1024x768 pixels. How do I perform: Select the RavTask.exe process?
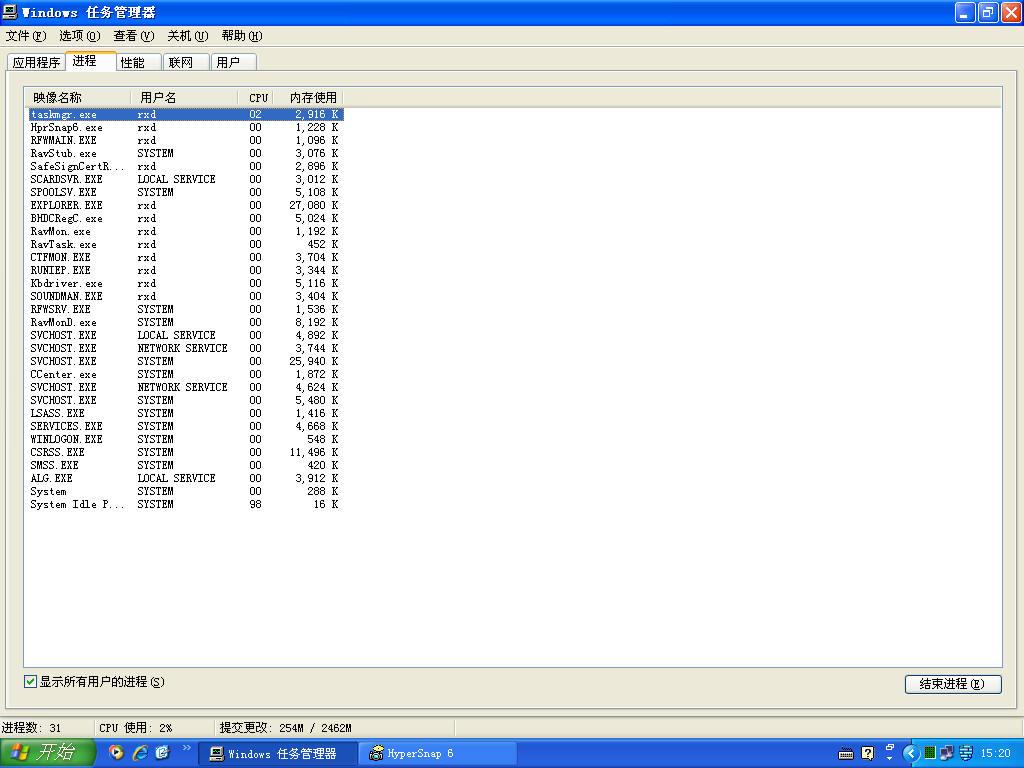coord(185,244)
